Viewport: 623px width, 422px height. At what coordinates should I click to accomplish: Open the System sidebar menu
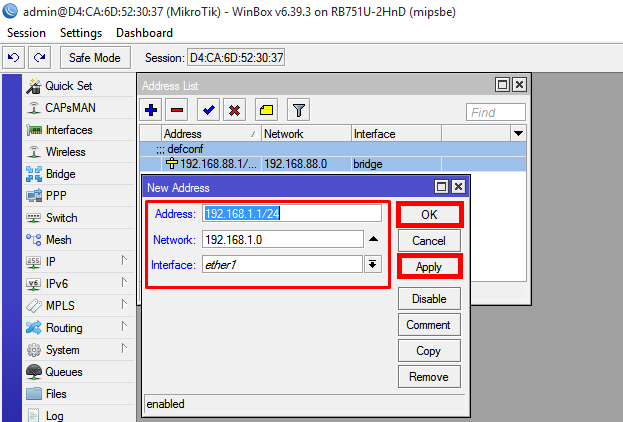(79, 350)
